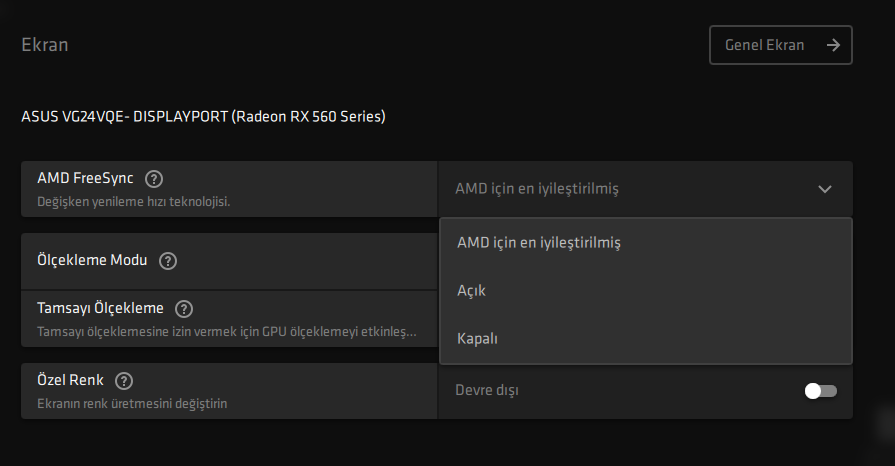This screenshot has width=895, height=466.
Task: Click the "Değişken yenileme hızı teknolojisi" description
Action: [x=134, y=201]
